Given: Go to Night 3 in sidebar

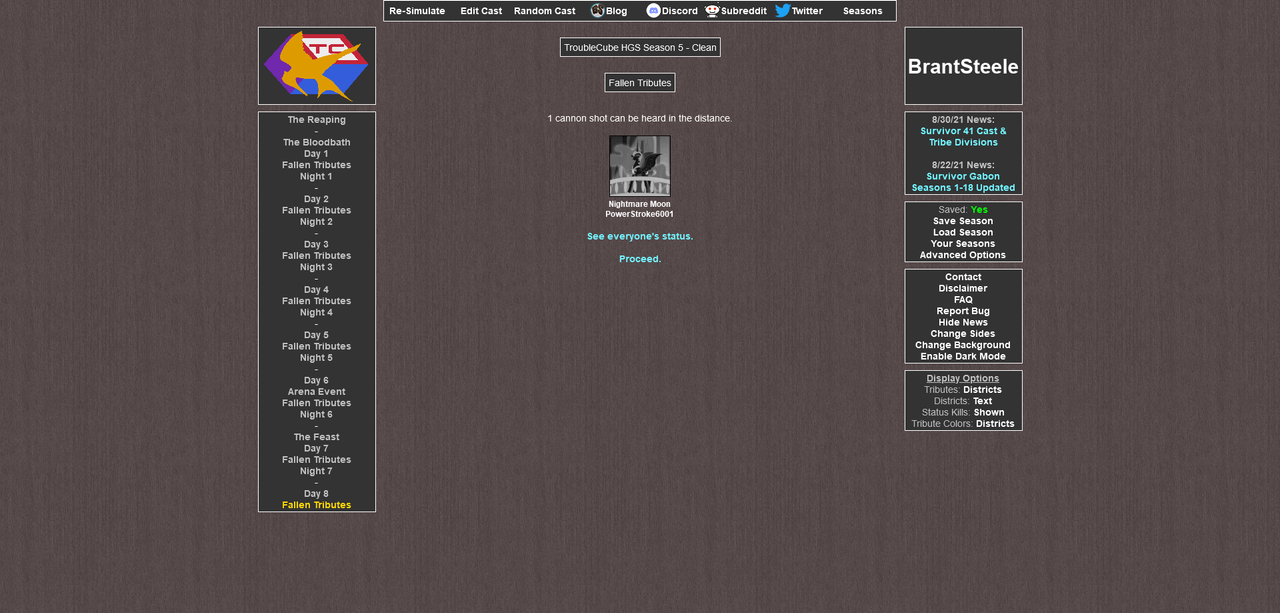Looking at the screenshot, I should (317, 267).
